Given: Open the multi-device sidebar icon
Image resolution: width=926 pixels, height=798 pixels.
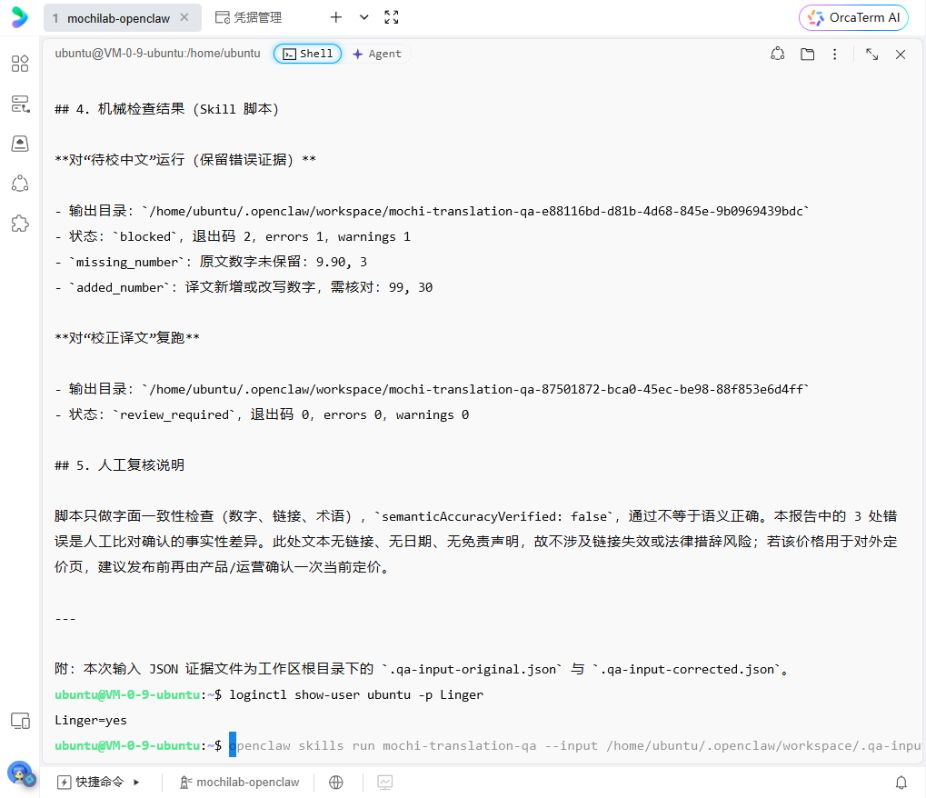Looking at the screenshot, I should coord(21,721).
